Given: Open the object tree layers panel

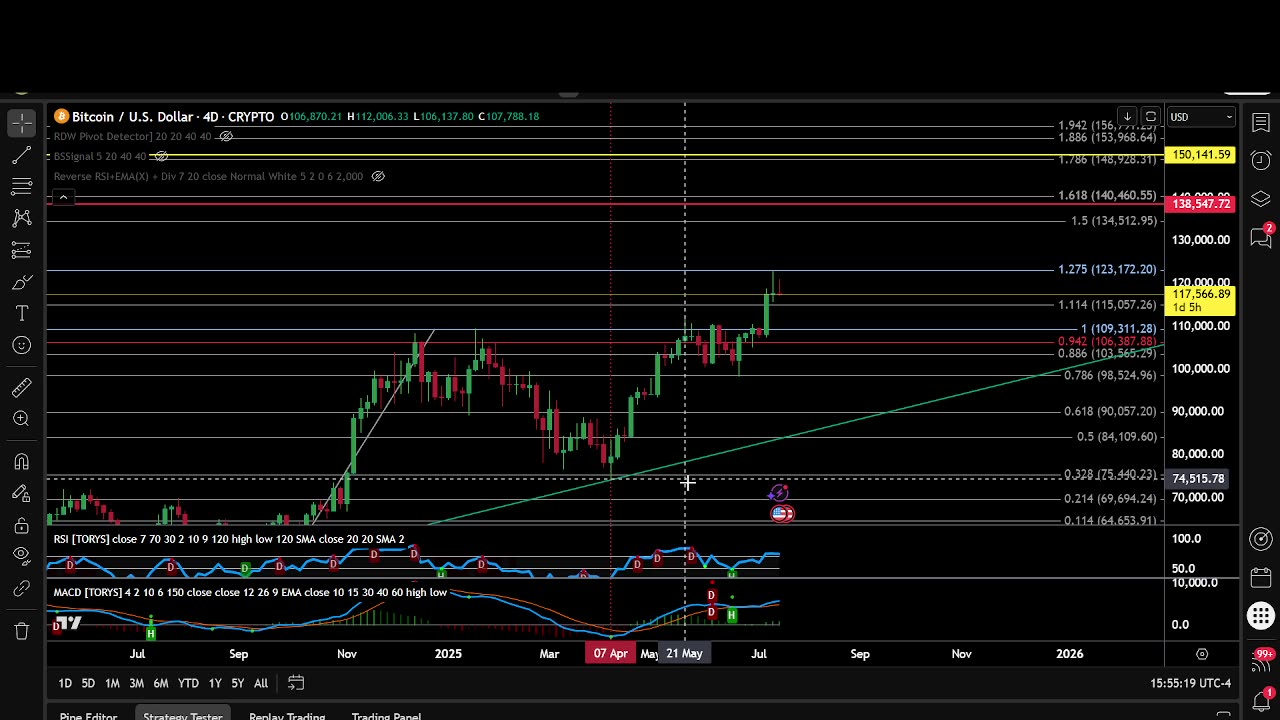Looking at the screenshot, I should [1260, 199].
